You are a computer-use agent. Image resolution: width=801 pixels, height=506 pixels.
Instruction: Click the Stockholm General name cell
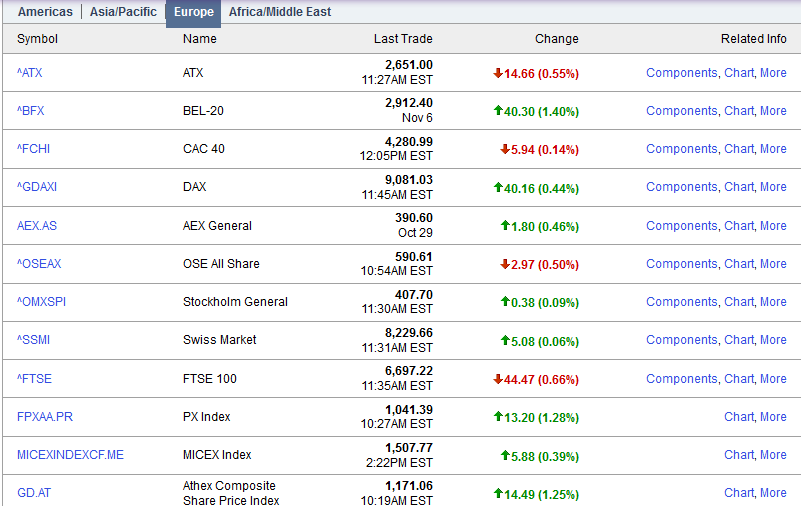235,302
